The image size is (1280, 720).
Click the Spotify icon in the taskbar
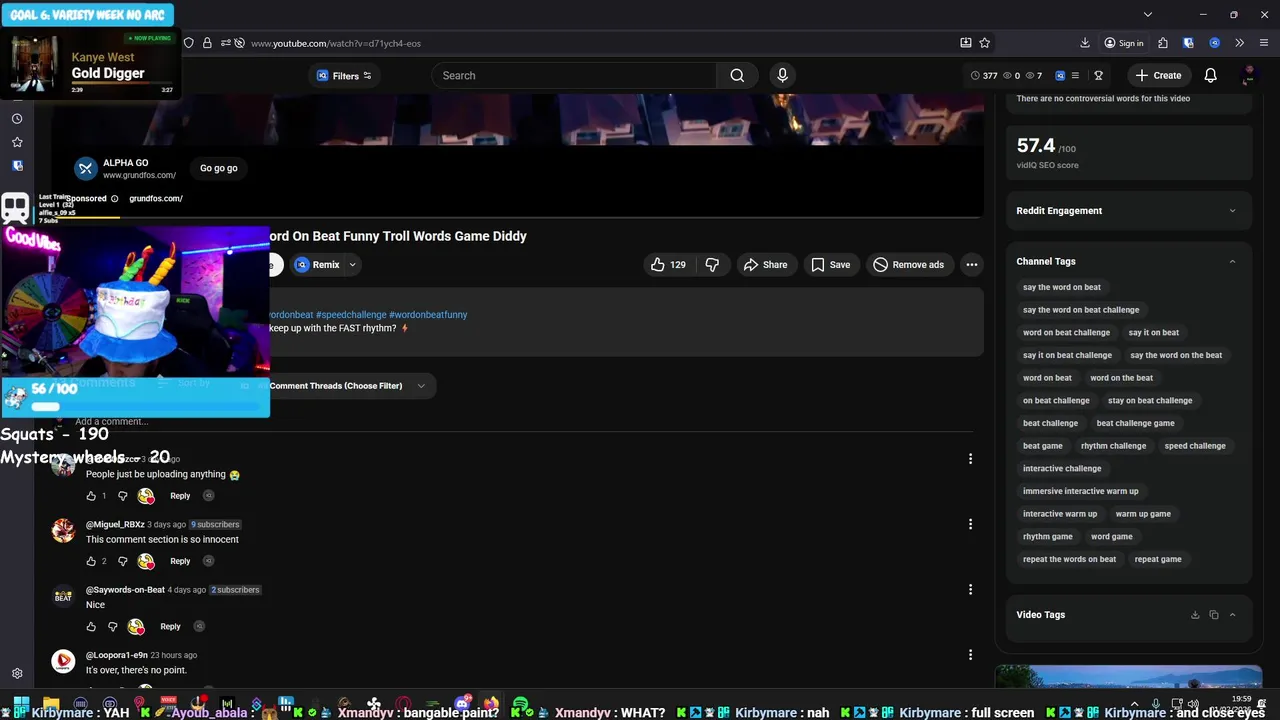520,705
